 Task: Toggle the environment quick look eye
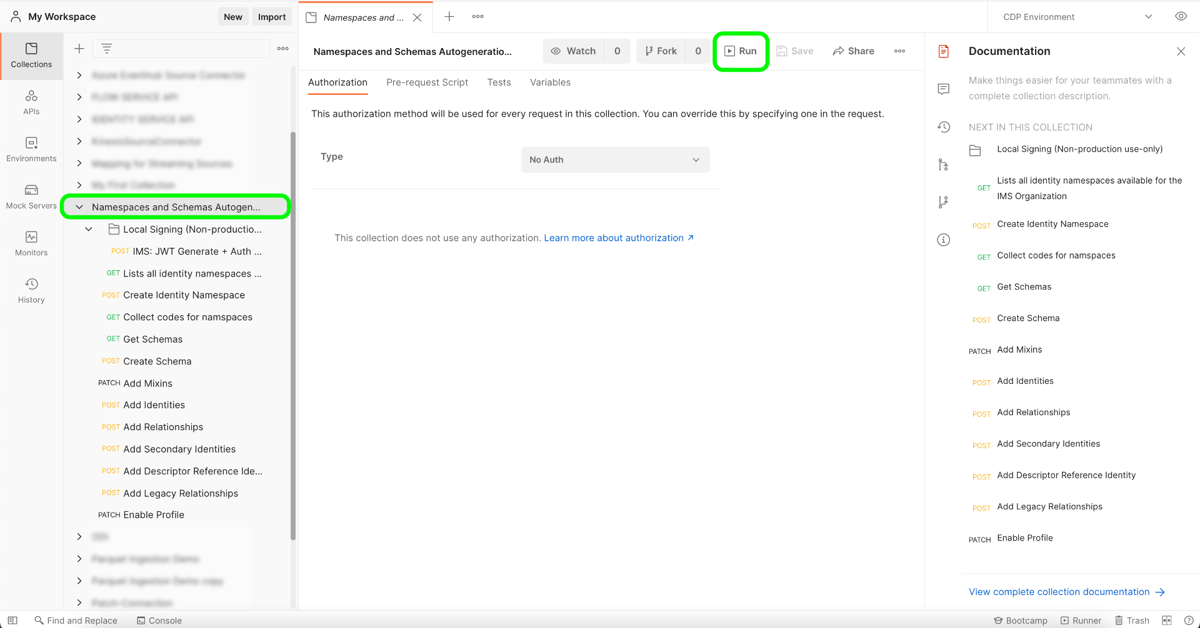coord(1181,16)
